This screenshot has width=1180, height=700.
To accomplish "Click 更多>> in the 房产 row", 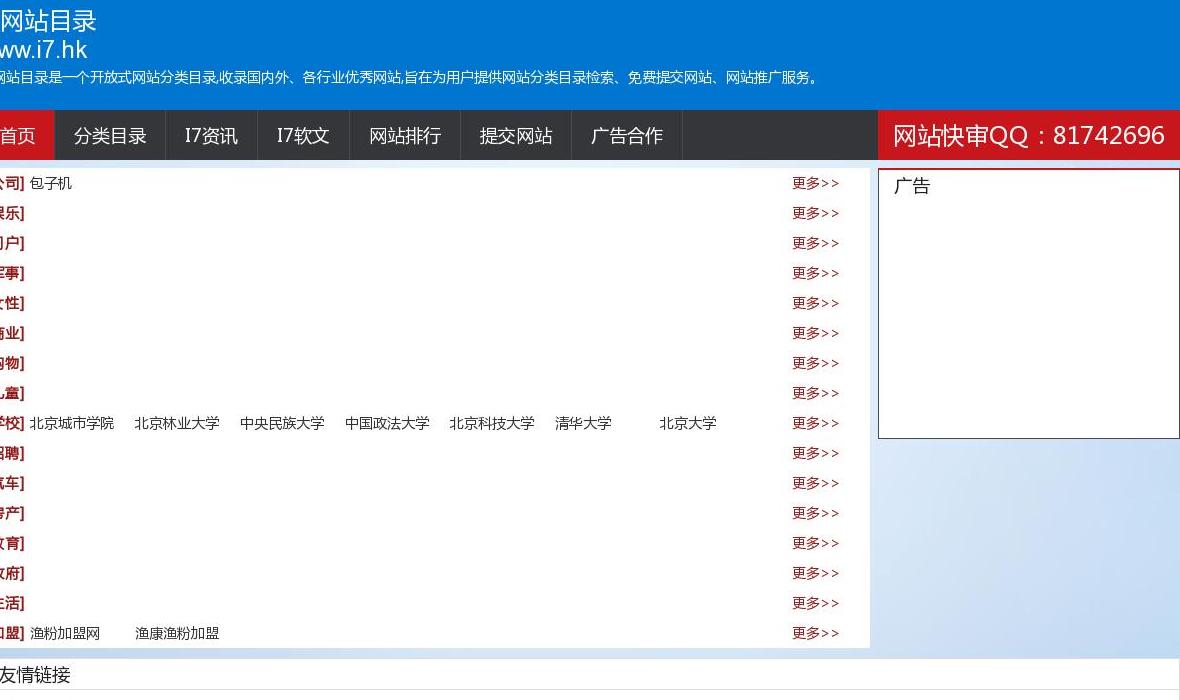I will tap(815, 513).
